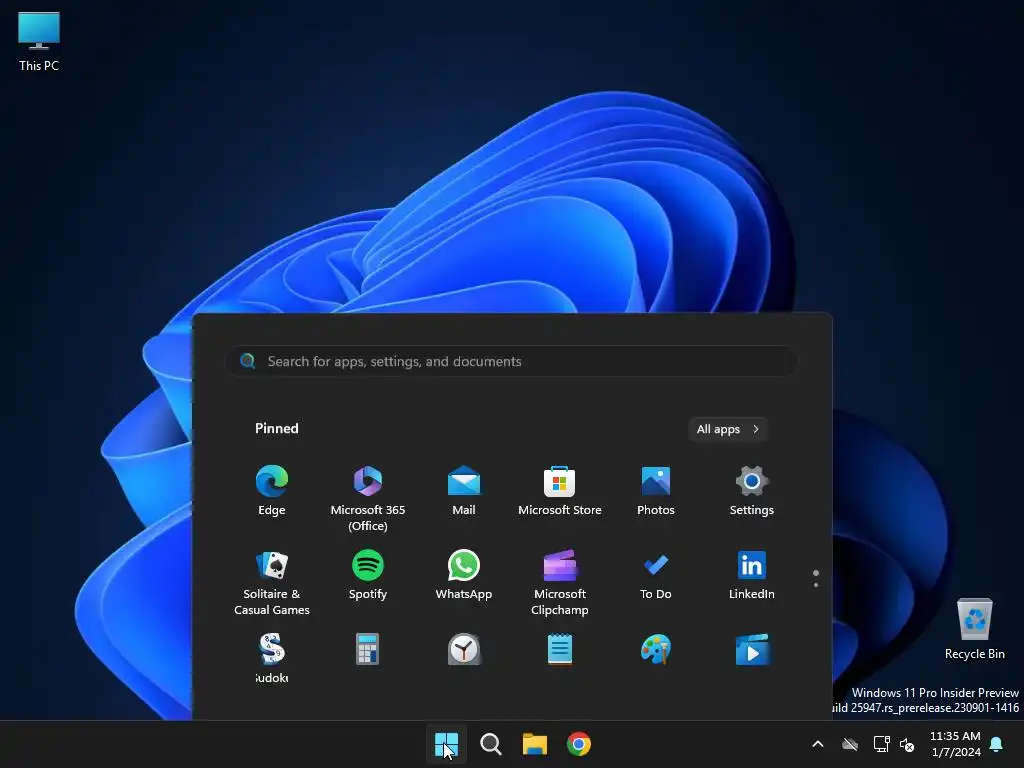1024x768 pixels.
Task: Open Microsoft Store from pinned apps
Action: (x=560, y=490)
